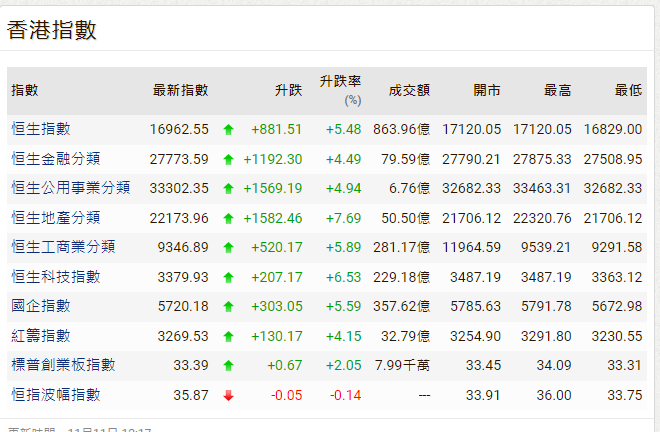Viewport: 660px width, 432px height.
Task: Click the green up arrow for 恒生指數
Action: coord(228,129)
